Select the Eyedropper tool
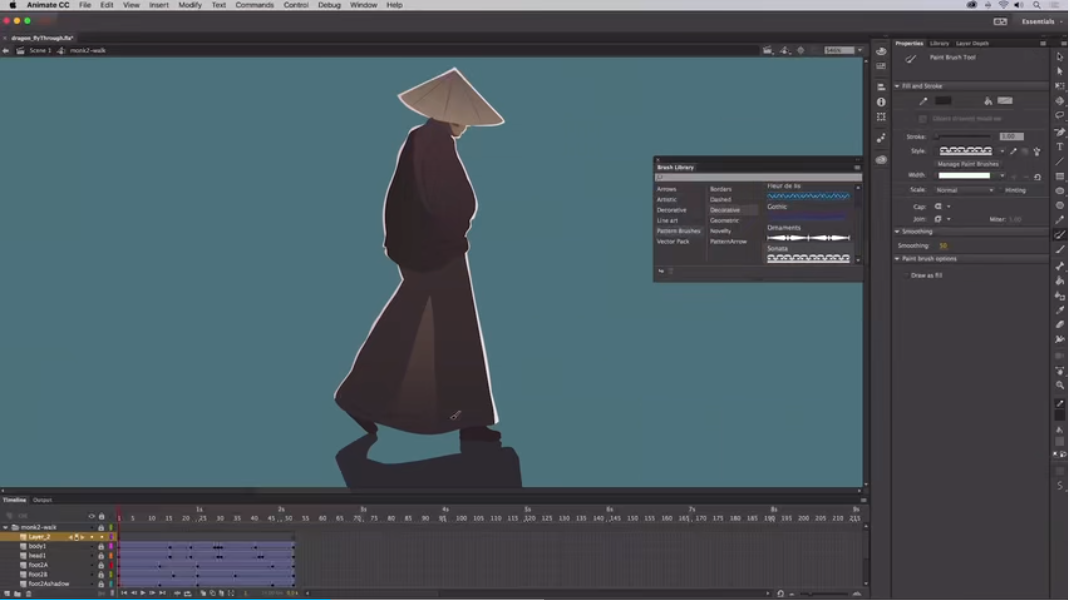Image resolution: width=1070 pixels, height=600 pixels. (x=1061, y=309)
